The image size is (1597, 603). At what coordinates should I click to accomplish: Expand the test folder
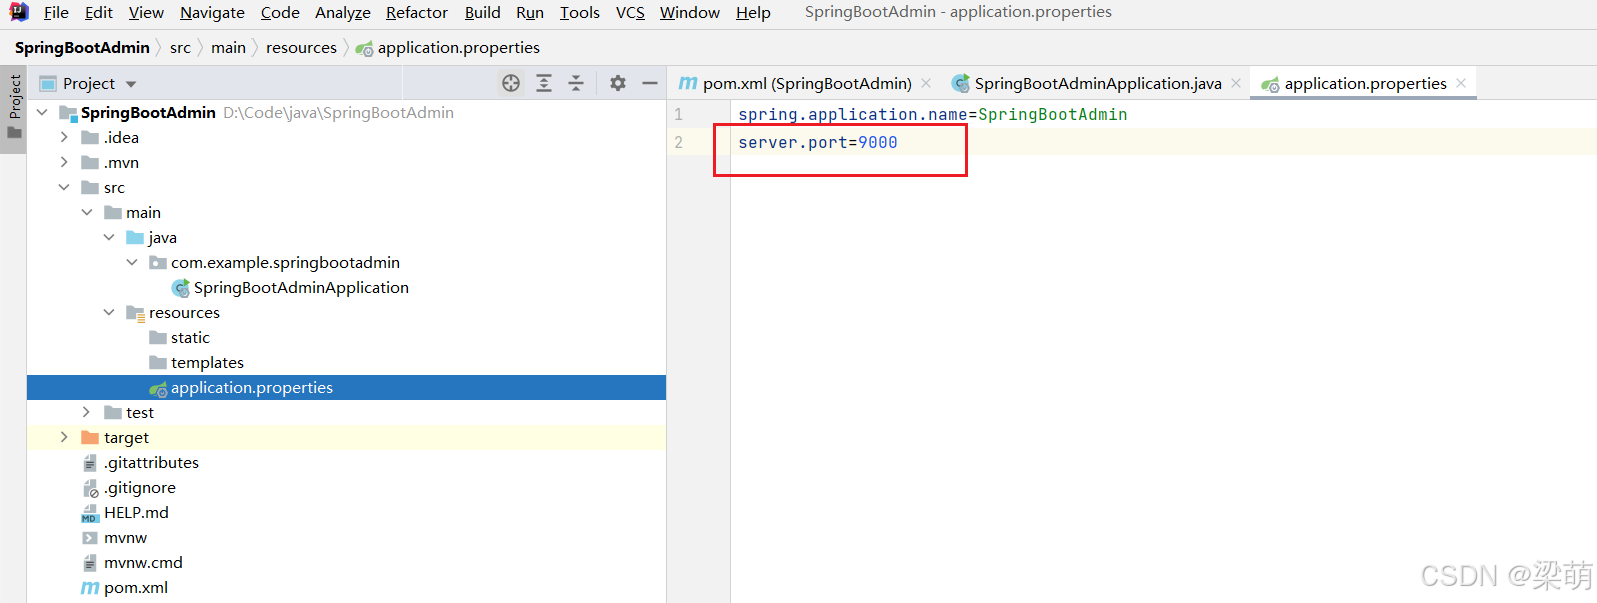(87, 412)
